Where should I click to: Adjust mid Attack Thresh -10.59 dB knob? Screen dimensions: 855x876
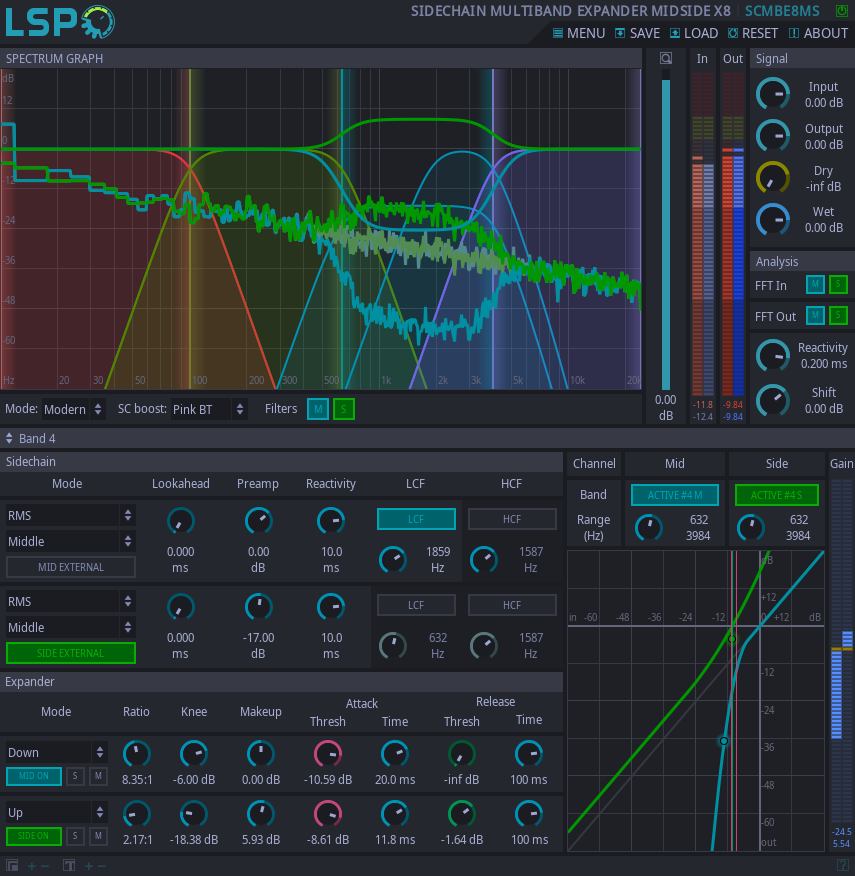(328, 754)
